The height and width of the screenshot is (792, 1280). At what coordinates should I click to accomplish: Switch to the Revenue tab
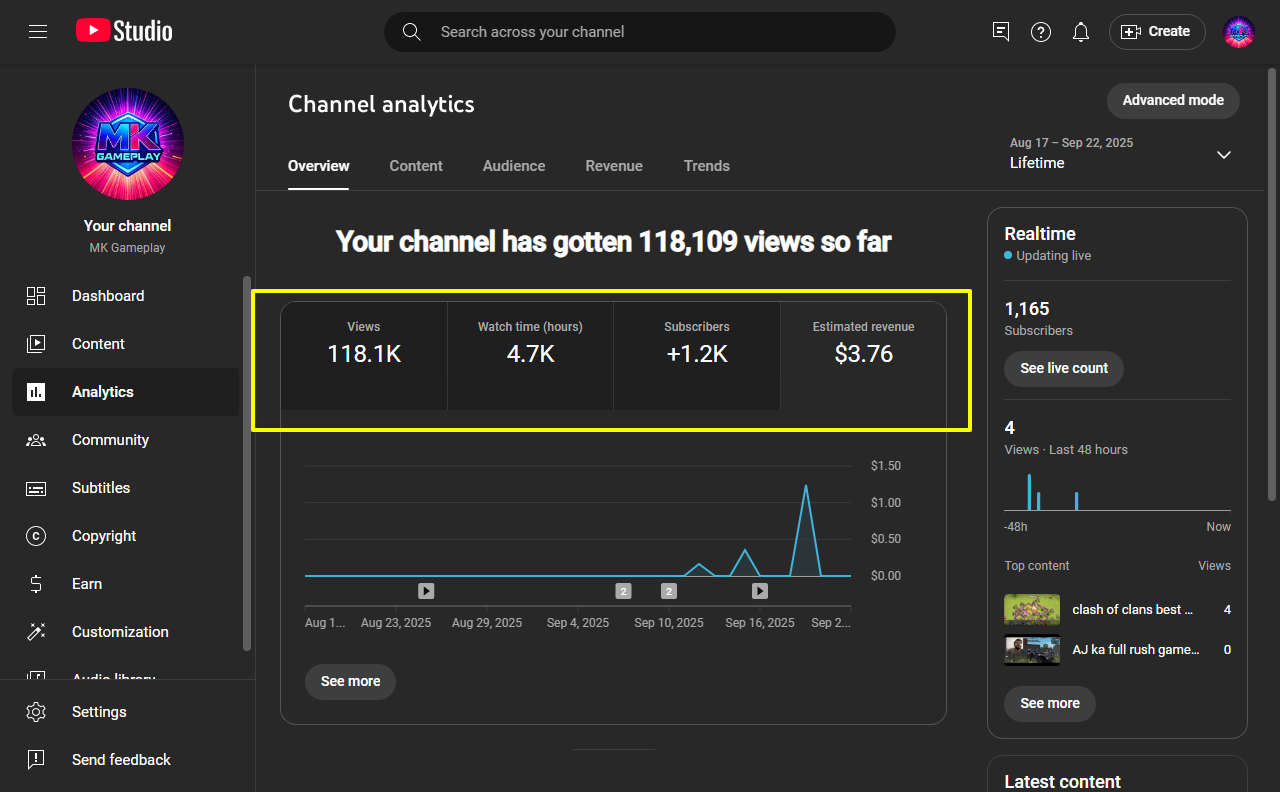614,166
